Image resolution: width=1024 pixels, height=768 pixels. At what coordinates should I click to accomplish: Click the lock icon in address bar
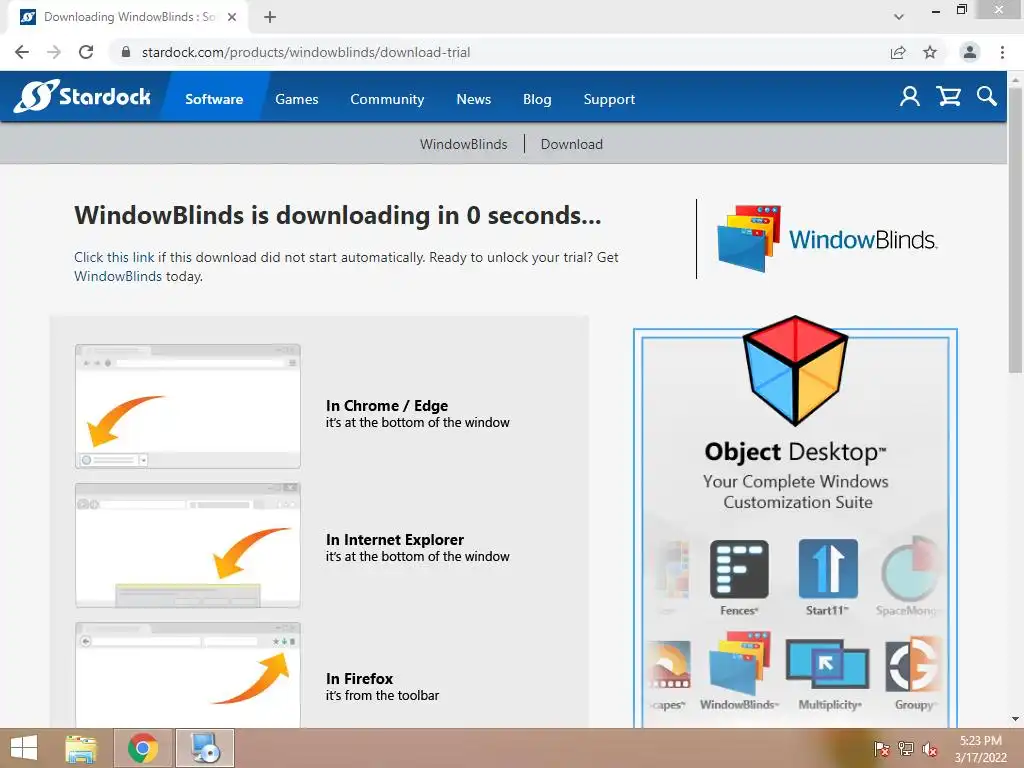coord(126,52)
